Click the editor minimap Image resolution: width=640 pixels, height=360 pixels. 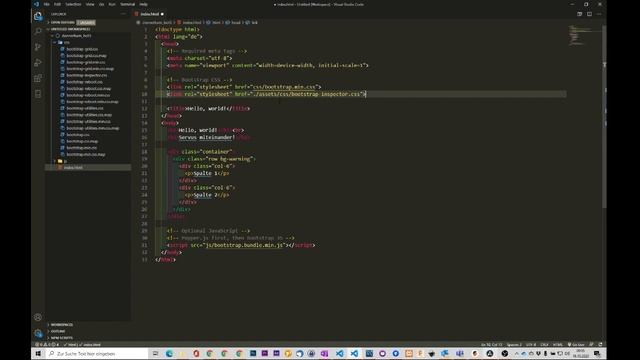pos(585,35)
